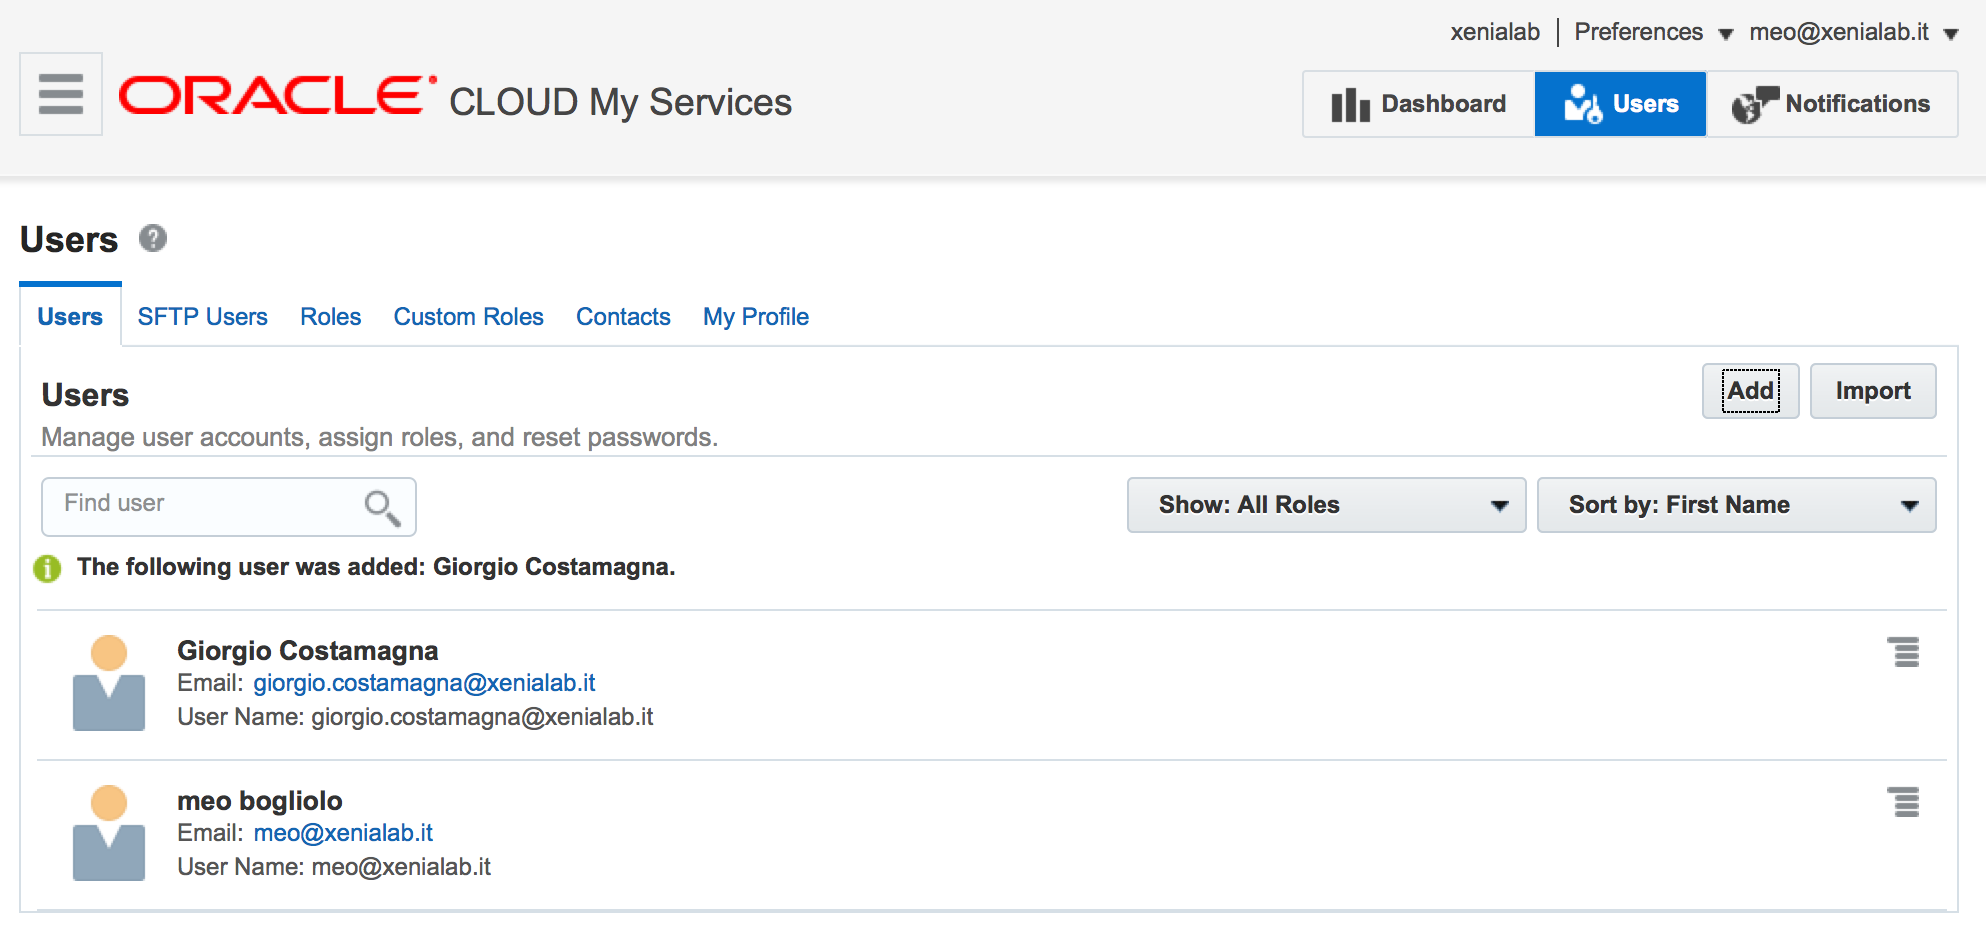
Task: Open the hamburger navigation menu
Action: (x=61, y=94)
